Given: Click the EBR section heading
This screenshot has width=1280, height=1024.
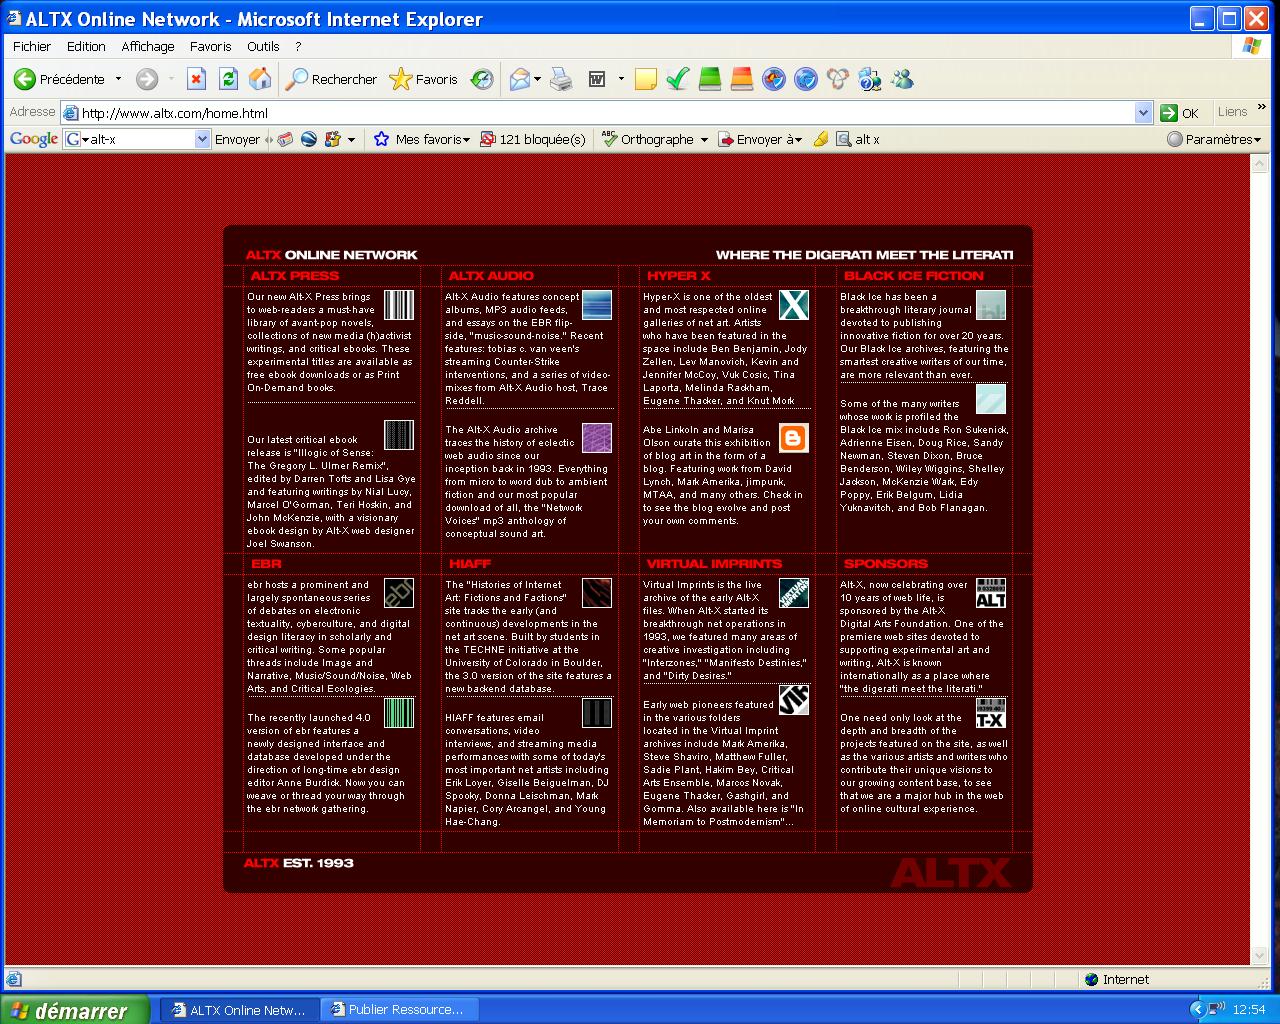Looking at the screenshot, I should [267, 564].
